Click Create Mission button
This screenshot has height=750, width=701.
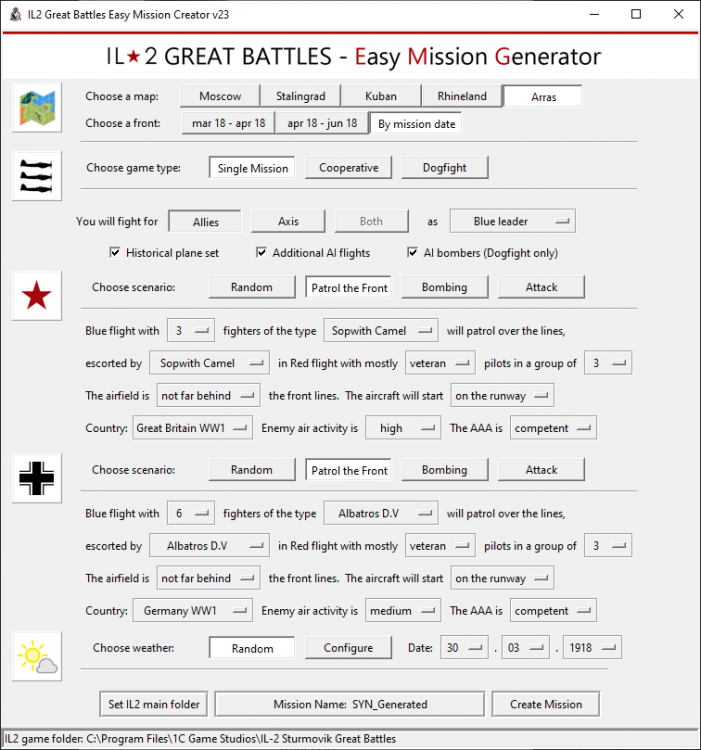point(546,704)
